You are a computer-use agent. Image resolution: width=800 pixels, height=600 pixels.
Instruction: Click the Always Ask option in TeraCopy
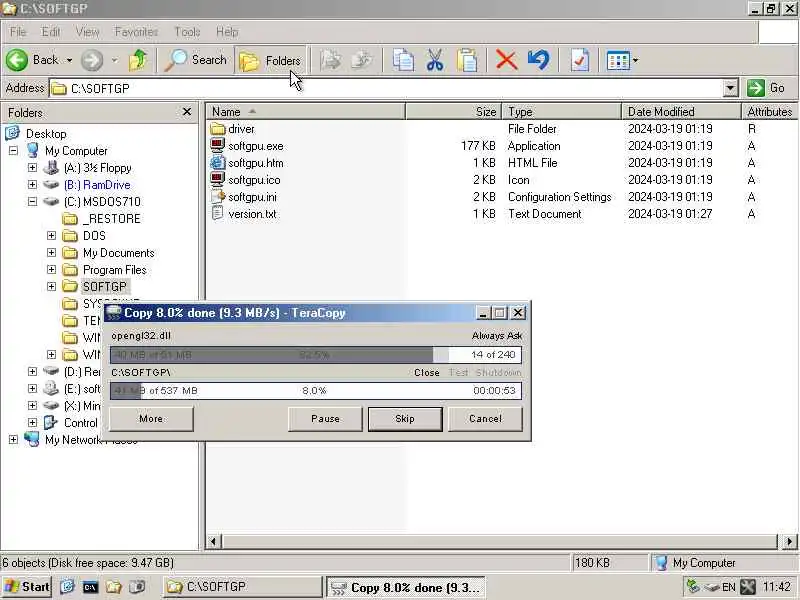497,336
